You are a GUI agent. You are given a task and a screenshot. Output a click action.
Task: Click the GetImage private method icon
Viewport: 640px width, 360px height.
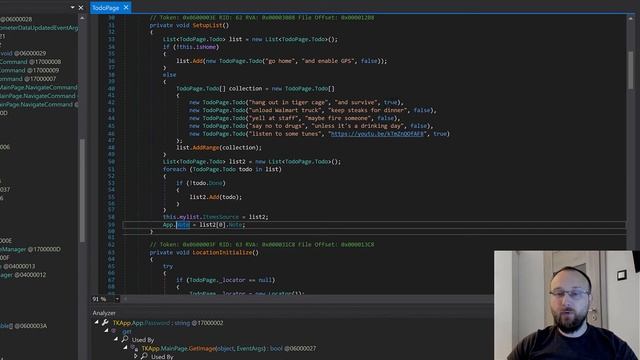(x=134, y=348)
